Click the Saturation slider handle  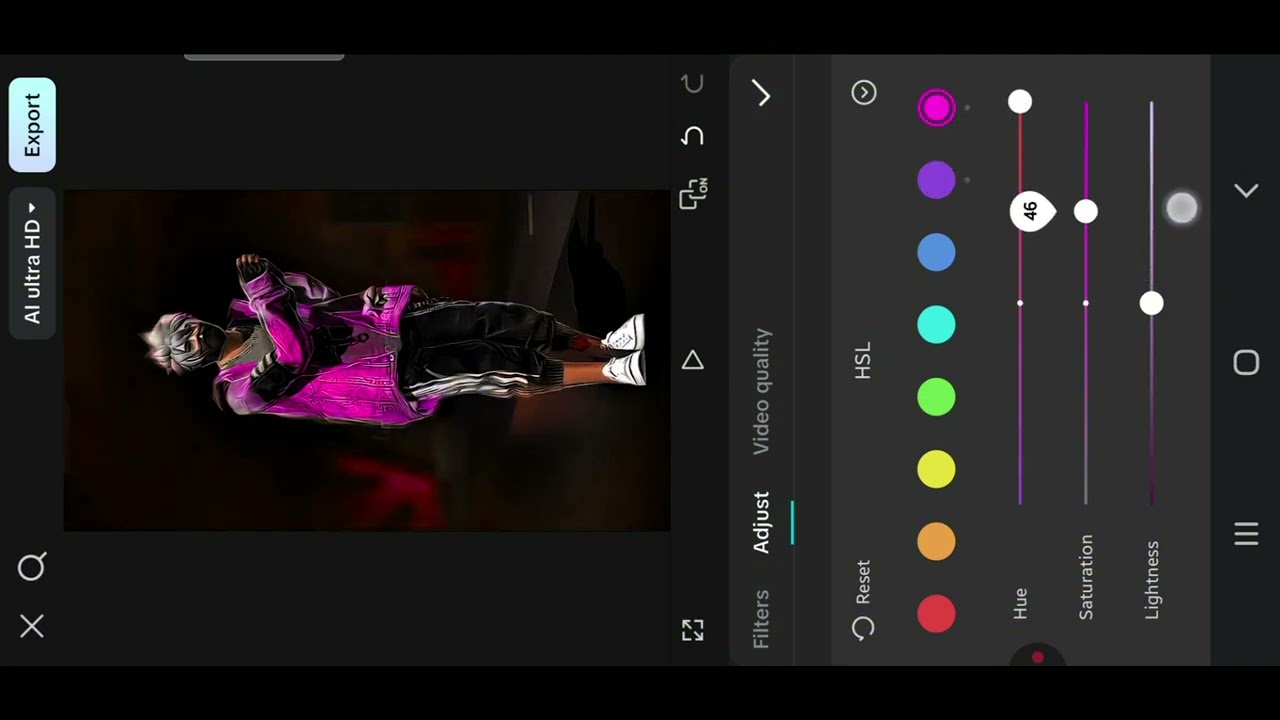pos(1086,211)
